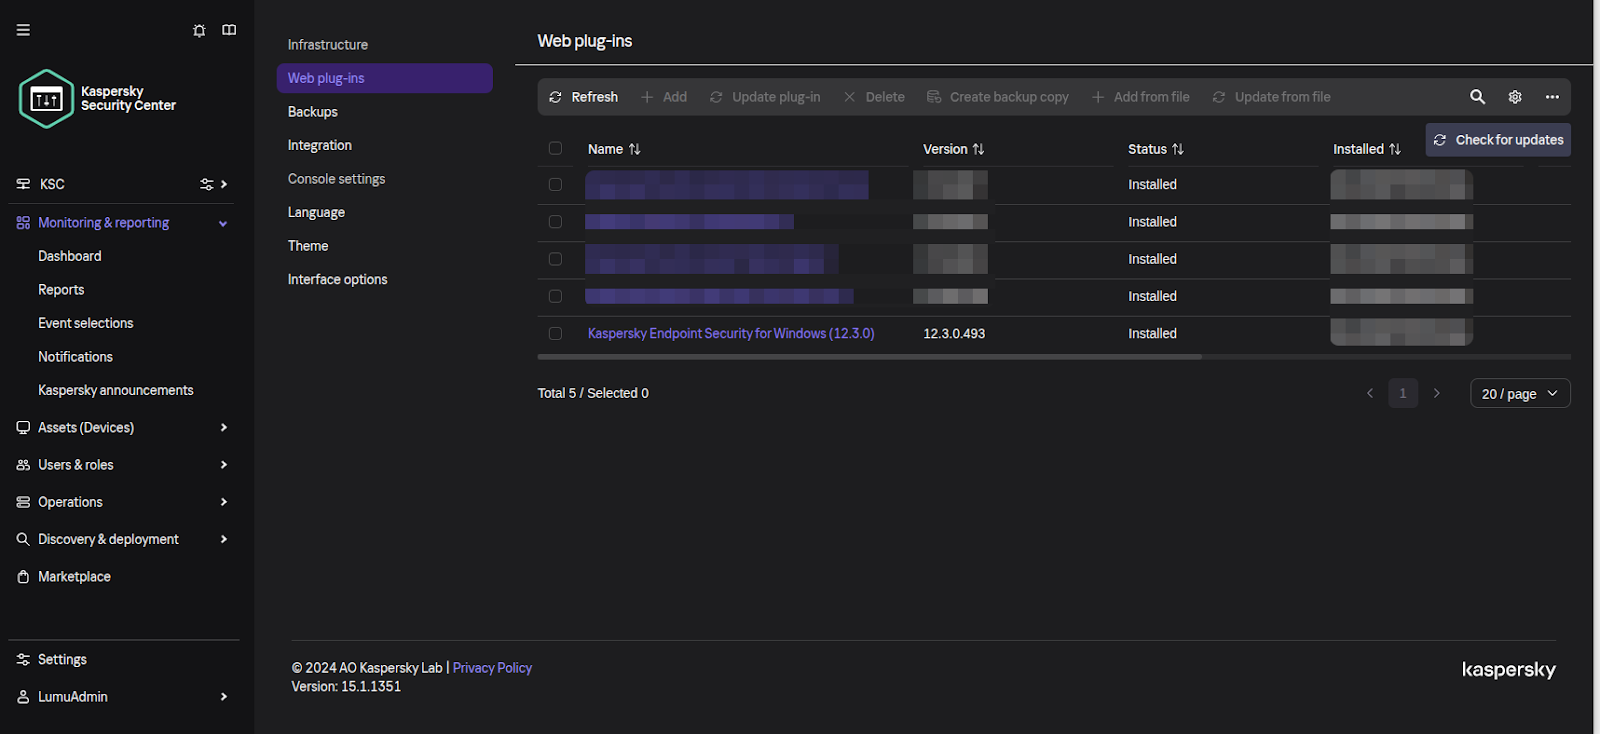
Task: Check the Kaspersky Endpoint Security row checkbox
Action: (555, 334)
